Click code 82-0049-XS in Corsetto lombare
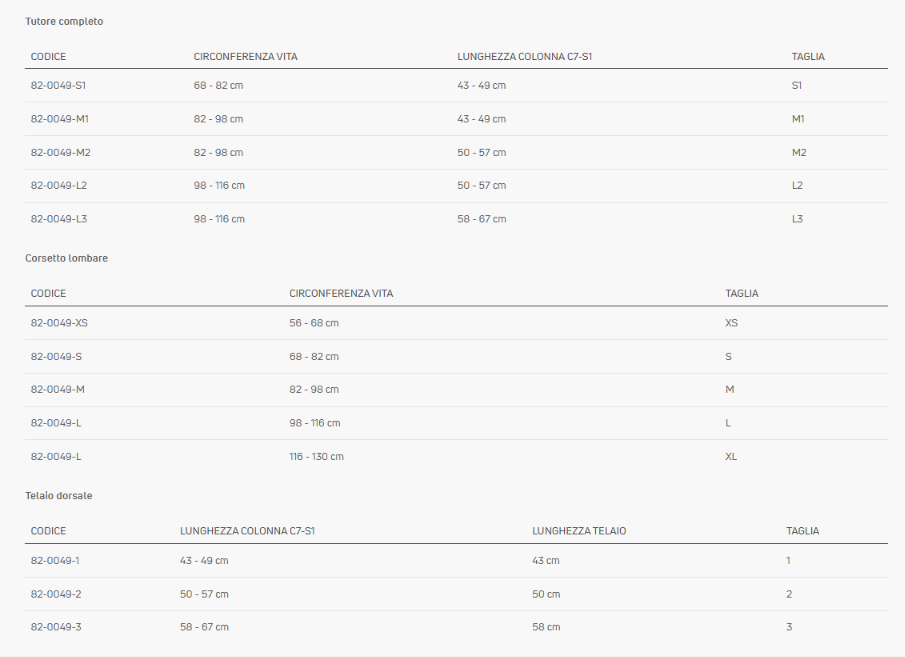 click(59, 323)
